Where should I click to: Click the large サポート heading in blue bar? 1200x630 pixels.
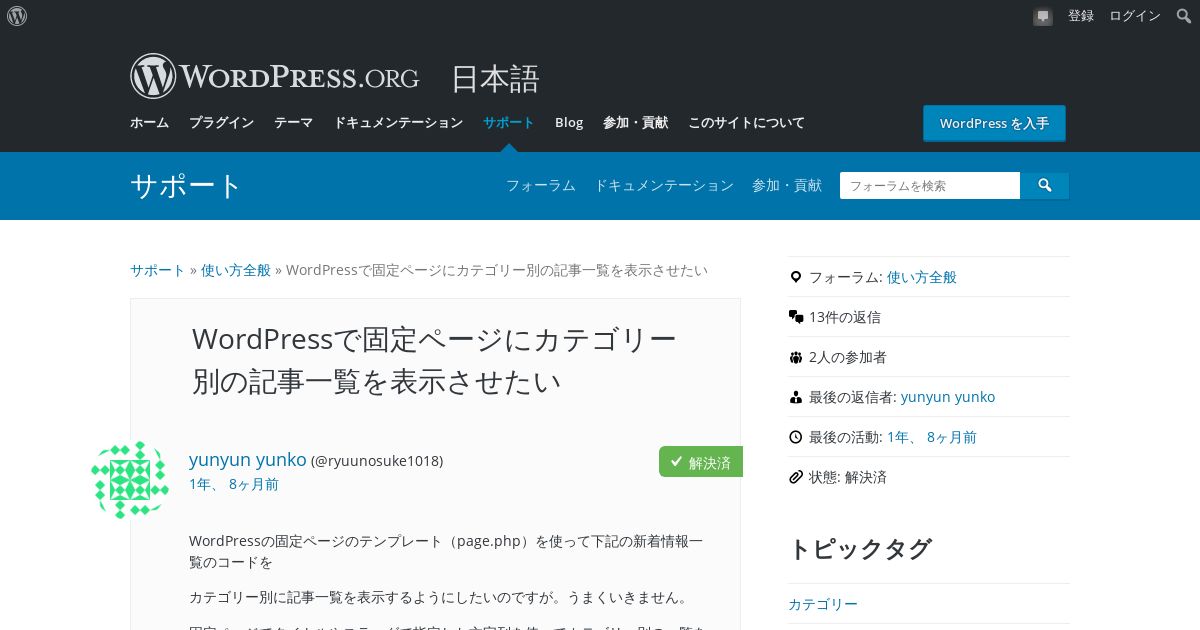[186, 186]
